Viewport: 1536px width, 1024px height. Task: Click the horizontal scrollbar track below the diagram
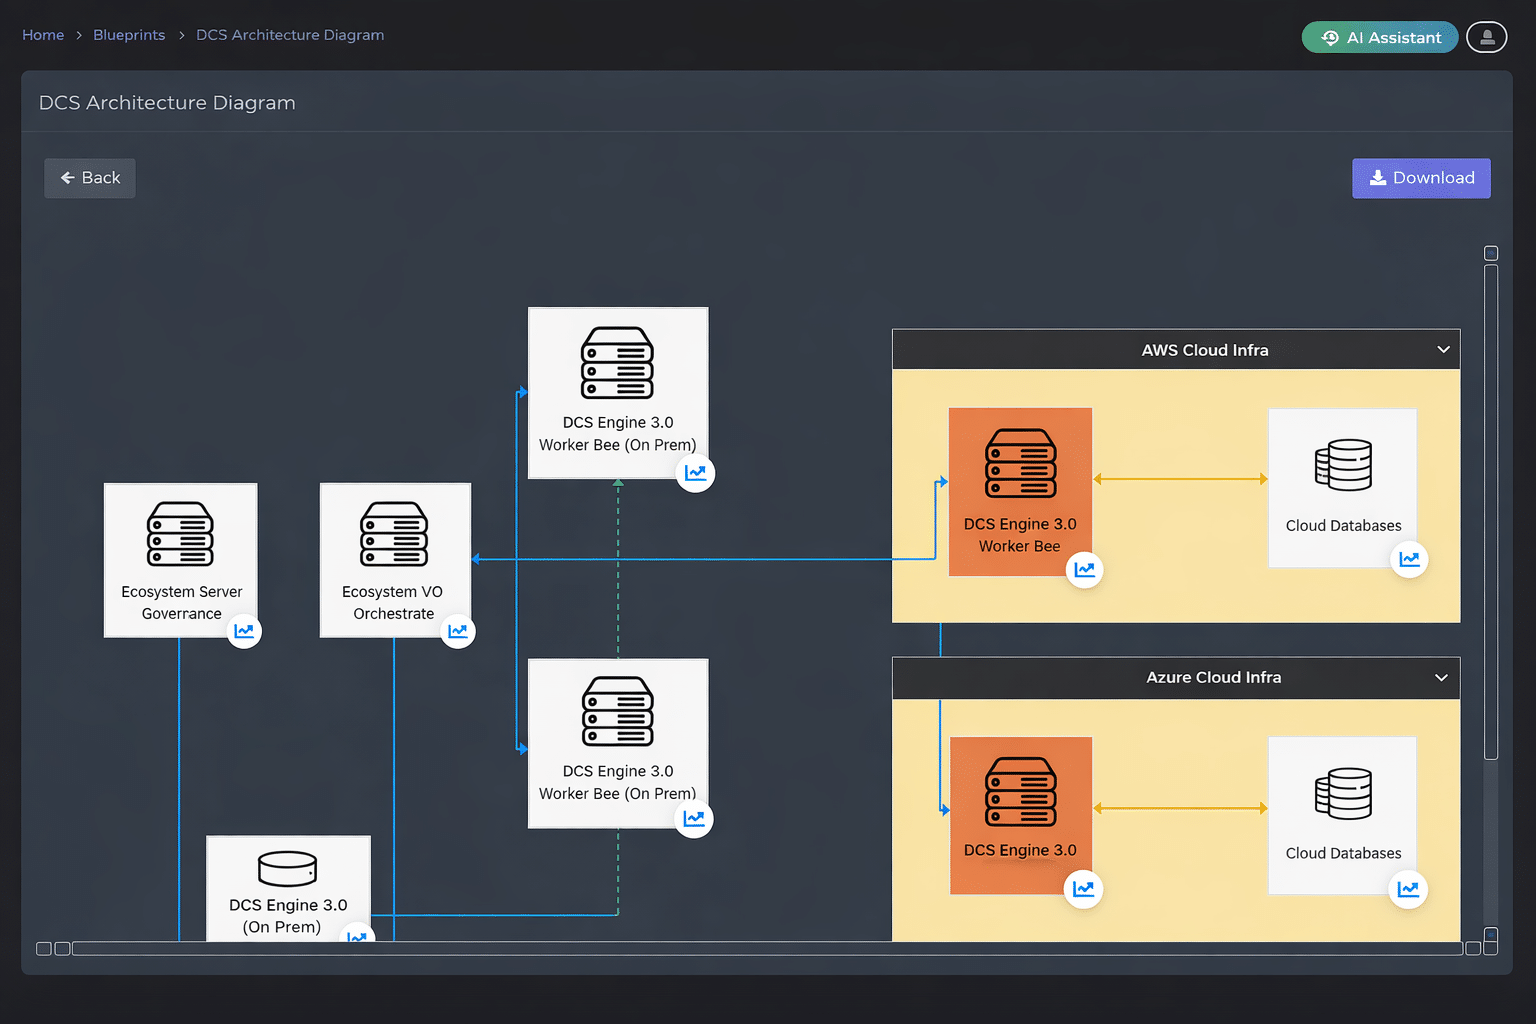tap(766, 948)
